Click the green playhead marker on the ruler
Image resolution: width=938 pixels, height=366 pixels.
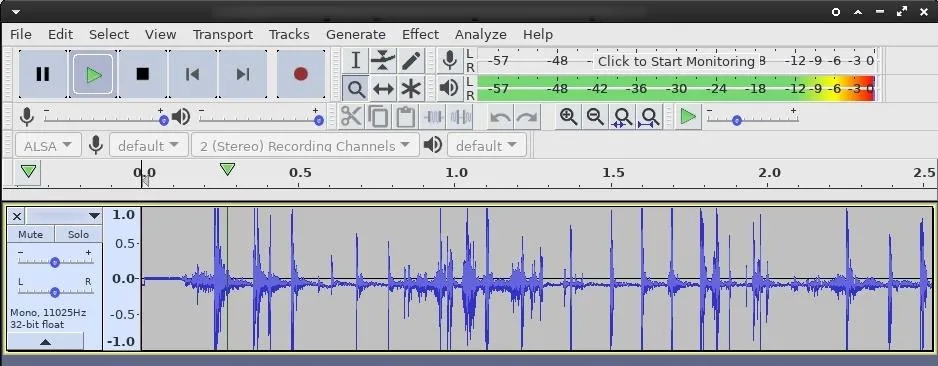tap(227, 169)
